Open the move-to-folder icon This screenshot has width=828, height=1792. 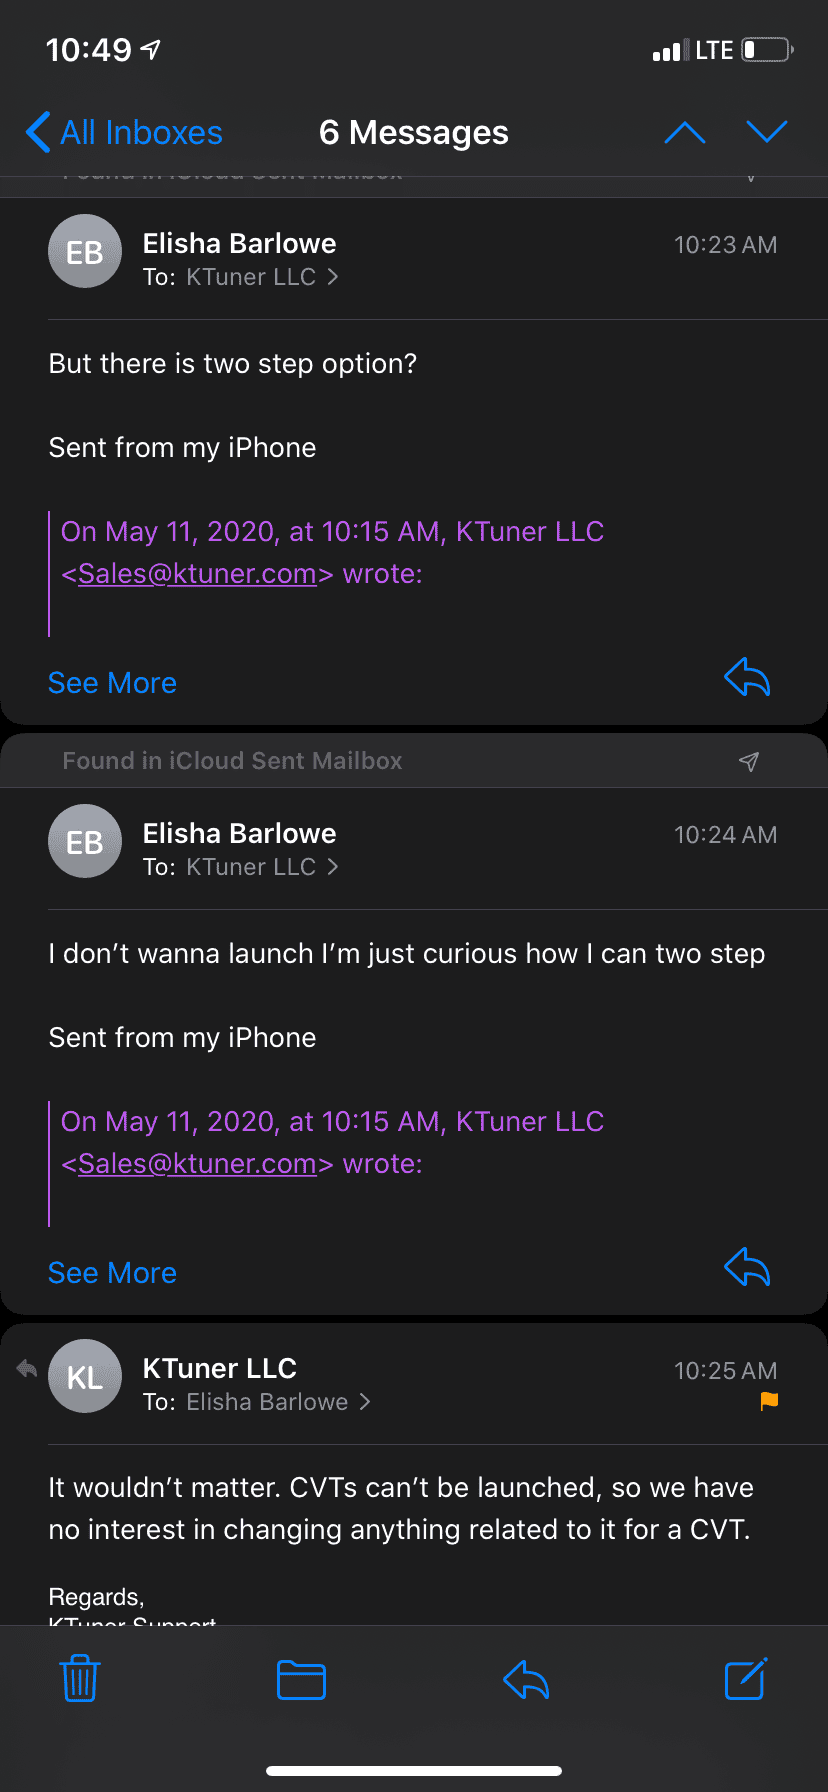tap(301, 1679)
